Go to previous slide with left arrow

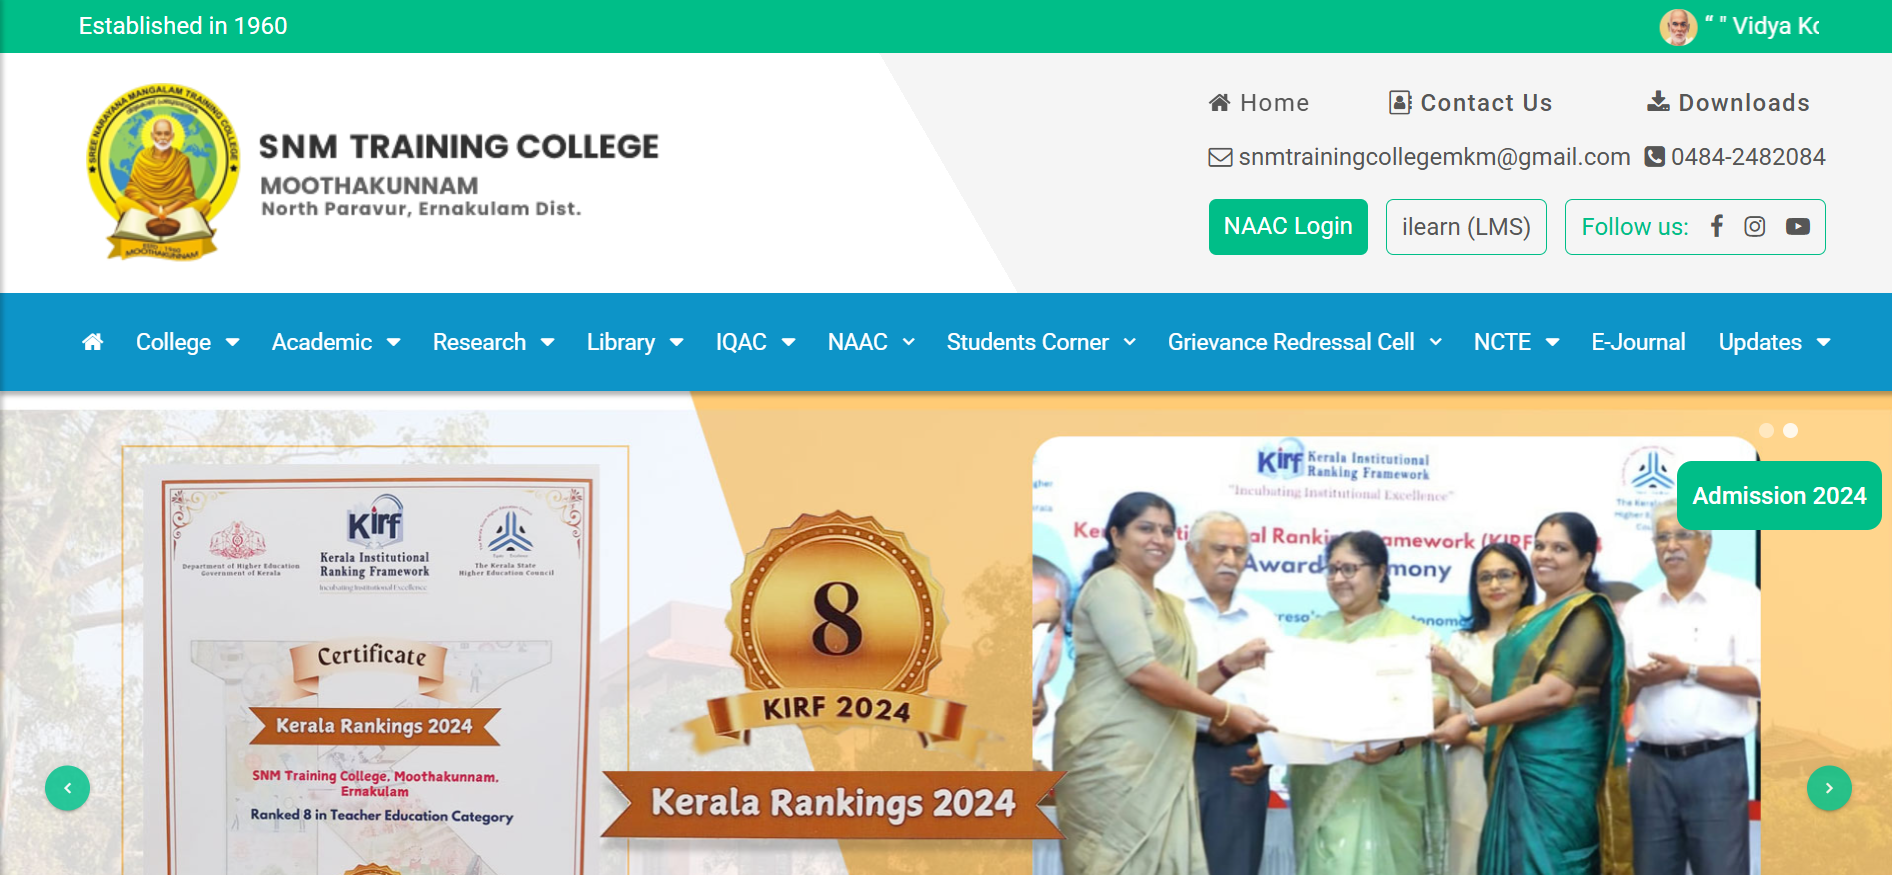[67, 788]
